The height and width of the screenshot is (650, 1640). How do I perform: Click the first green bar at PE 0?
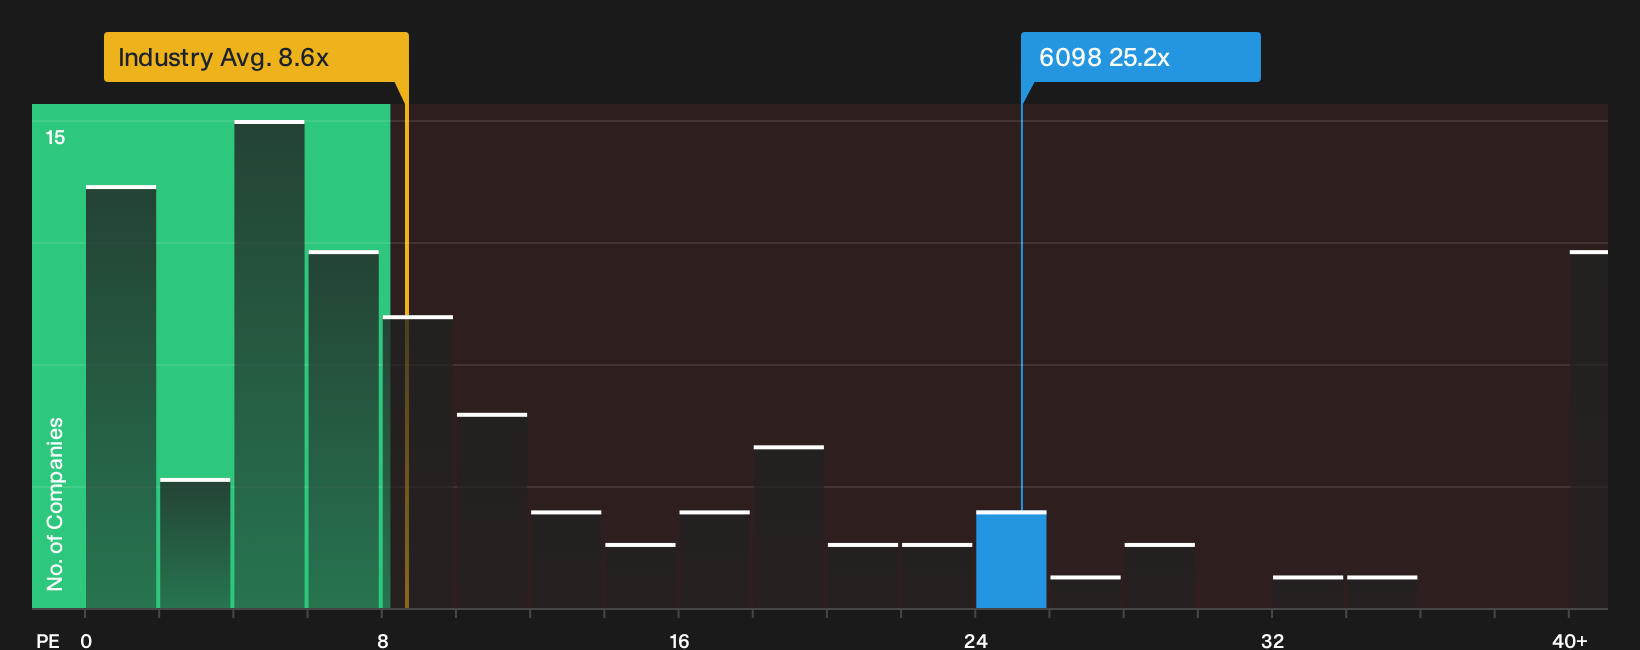(x=121, y=397)
